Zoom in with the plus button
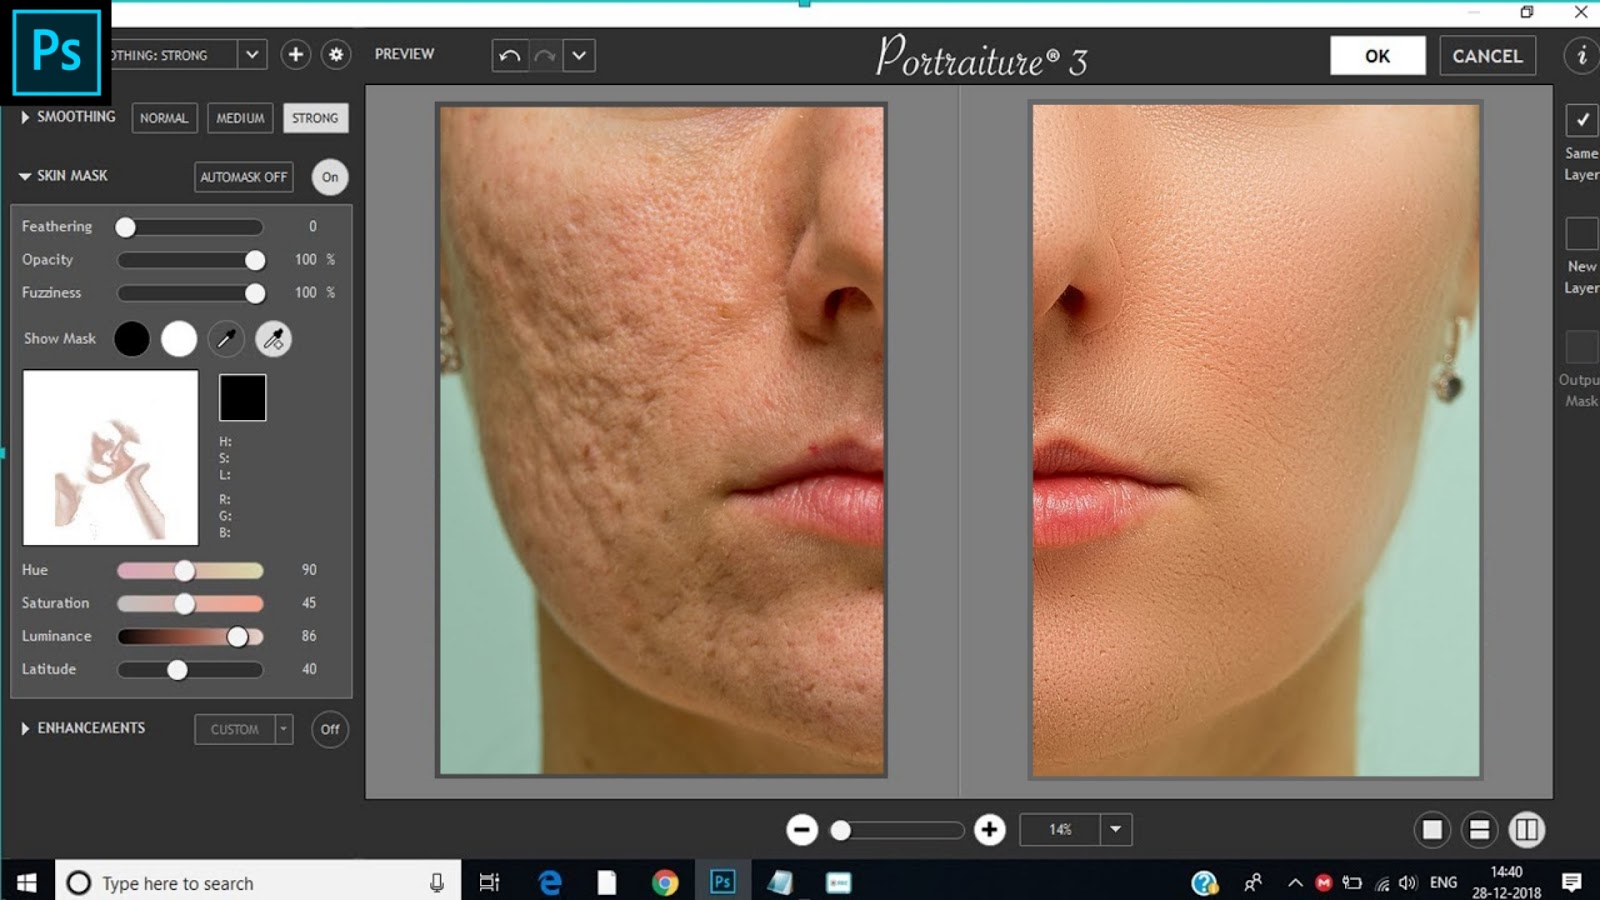This screenshot has height=900, width=1600. pyautogui.click(x=989, y=830)
